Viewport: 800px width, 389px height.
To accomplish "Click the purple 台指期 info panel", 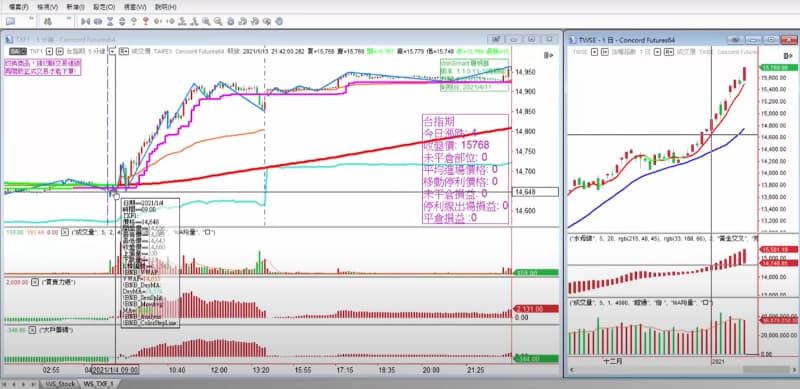I will coord(465,169).
